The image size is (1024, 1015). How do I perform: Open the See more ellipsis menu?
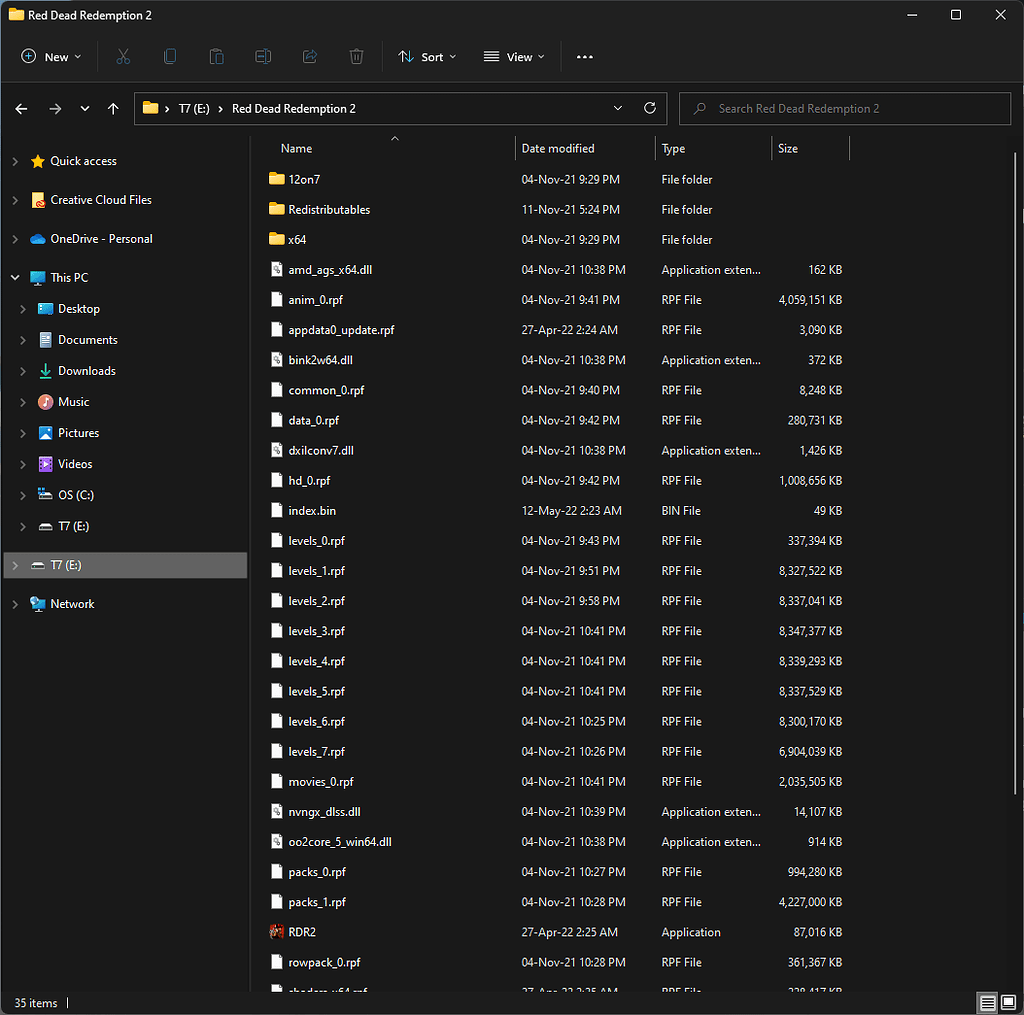585,57
